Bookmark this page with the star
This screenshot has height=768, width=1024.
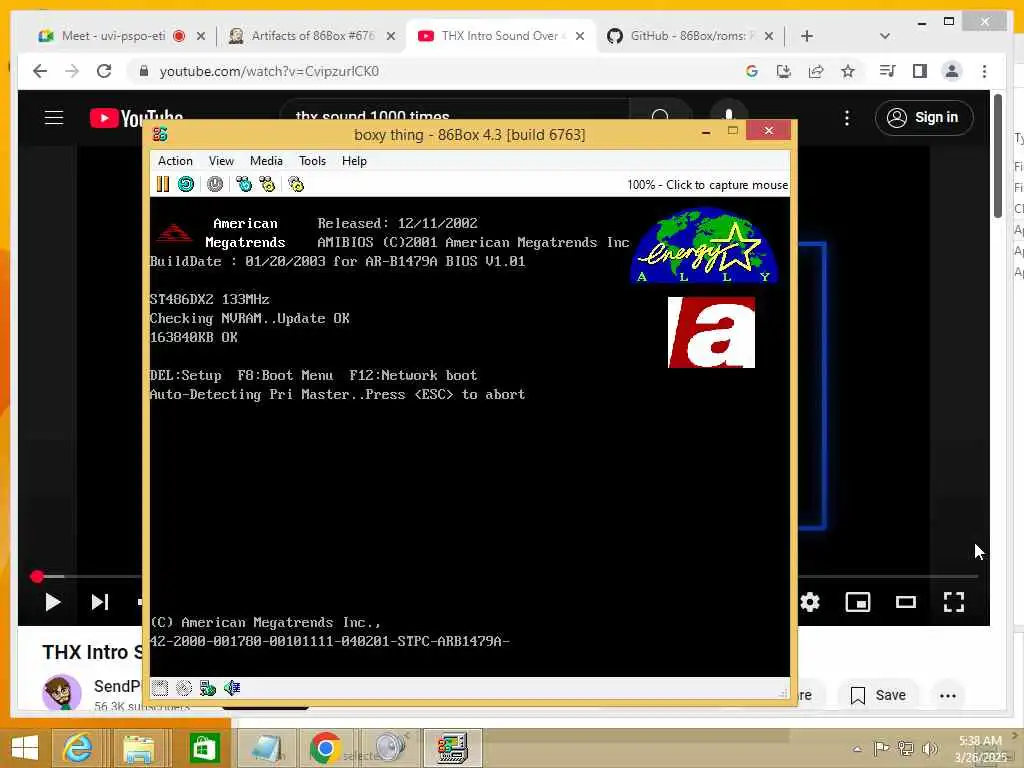[848, 71]
